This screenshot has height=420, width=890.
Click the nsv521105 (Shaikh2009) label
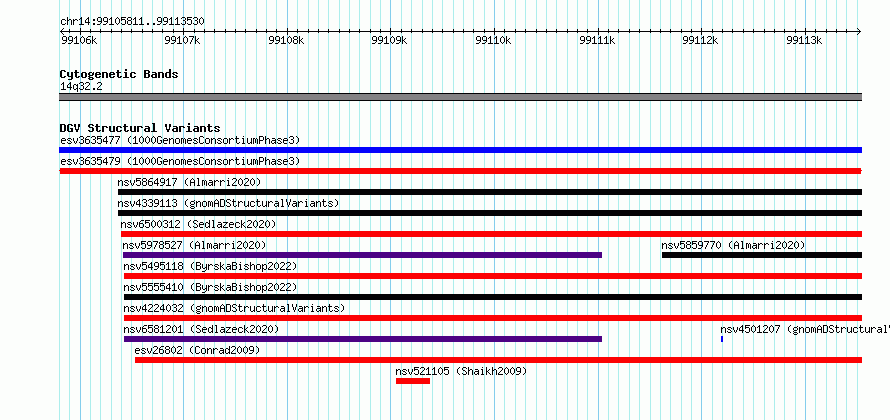click(x=461, y=371)
